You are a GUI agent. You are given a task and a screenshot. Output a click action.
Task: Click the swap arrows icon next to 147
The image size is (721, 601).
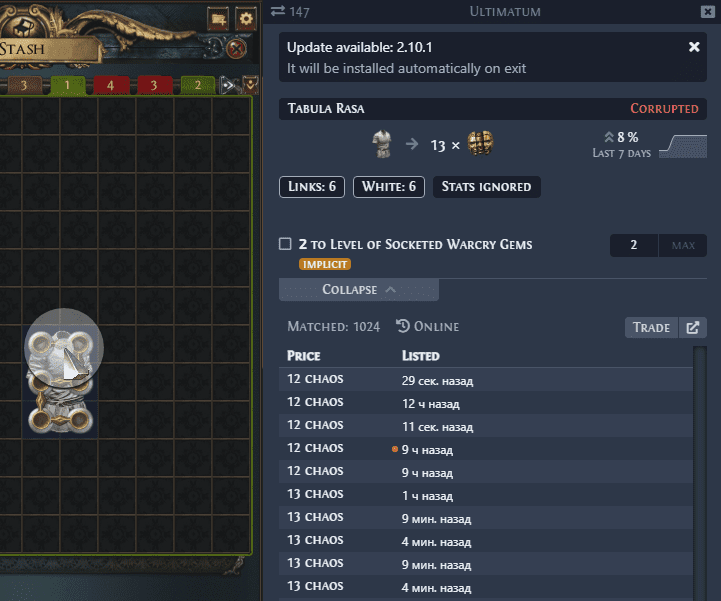pyautogui.click(x=278, y=11)
